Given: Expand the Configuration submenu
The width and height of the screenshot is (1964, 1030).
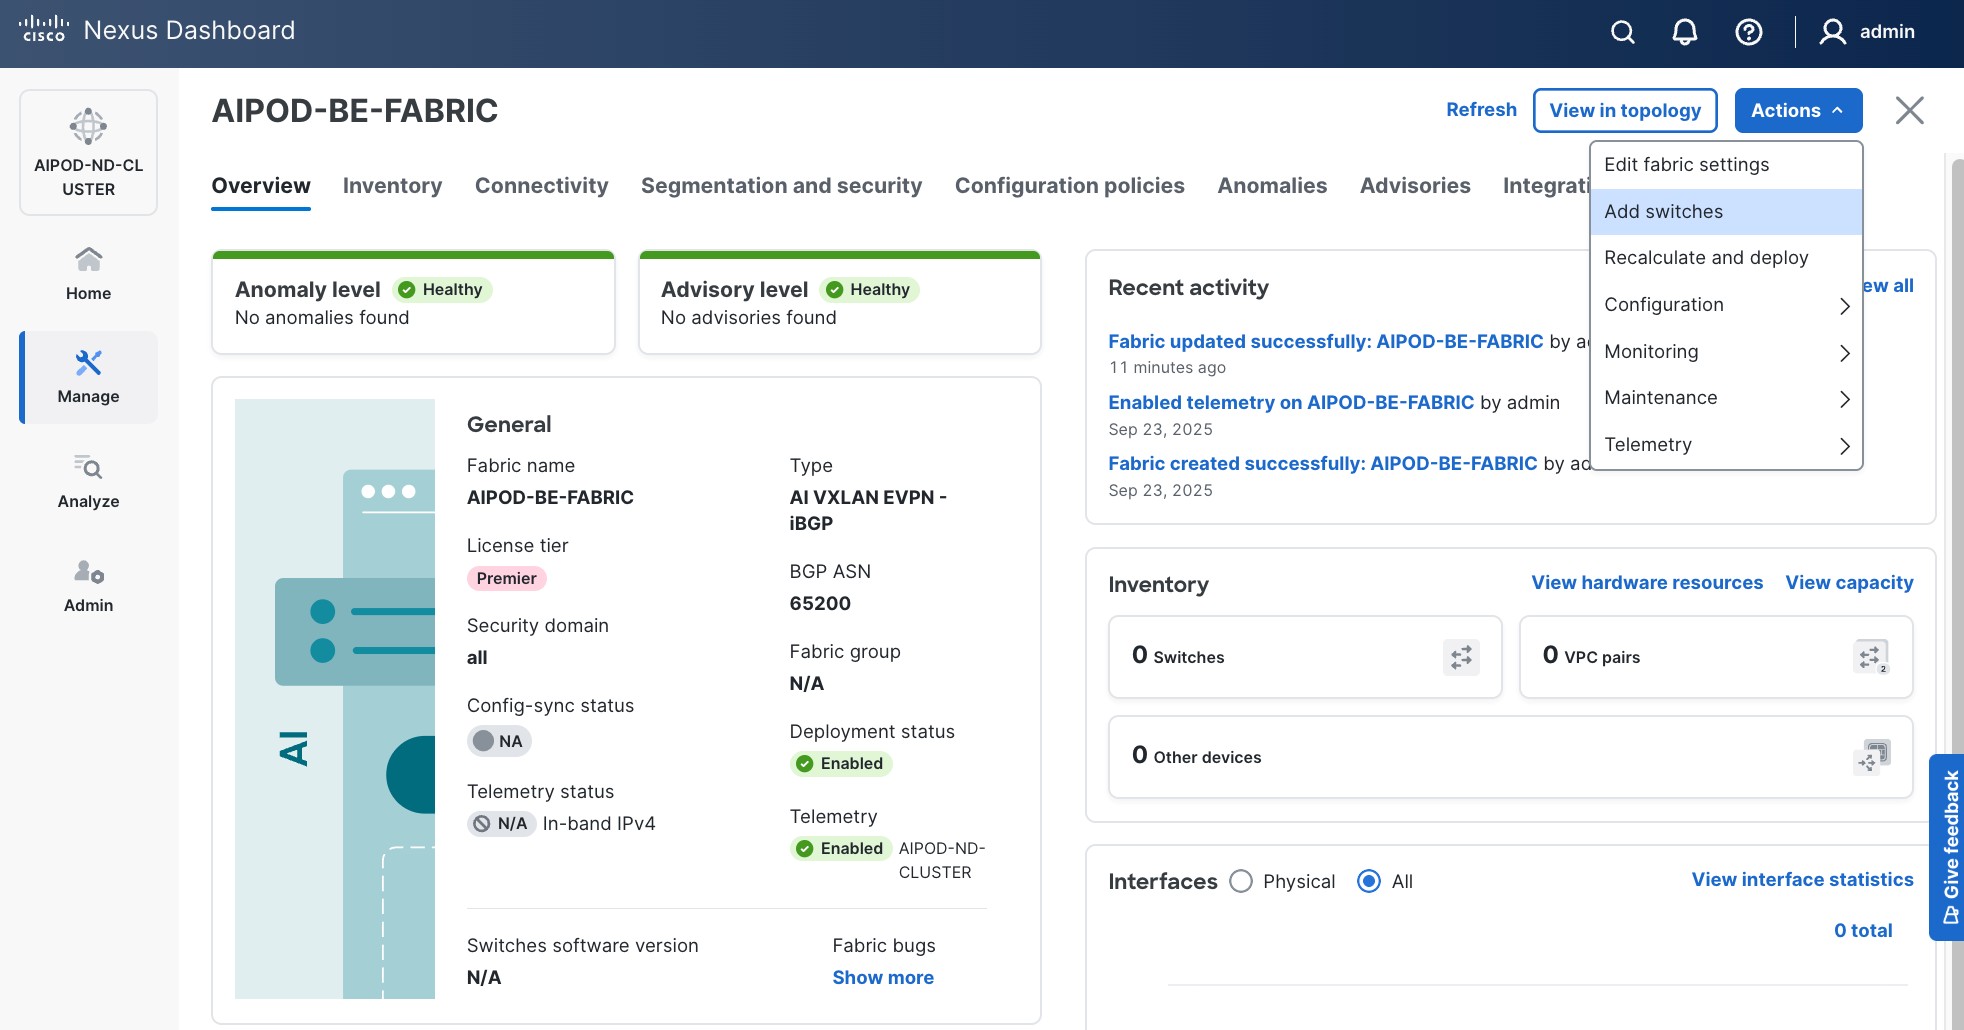Looking at the screenshot, I should click(x=1663, y=304).
